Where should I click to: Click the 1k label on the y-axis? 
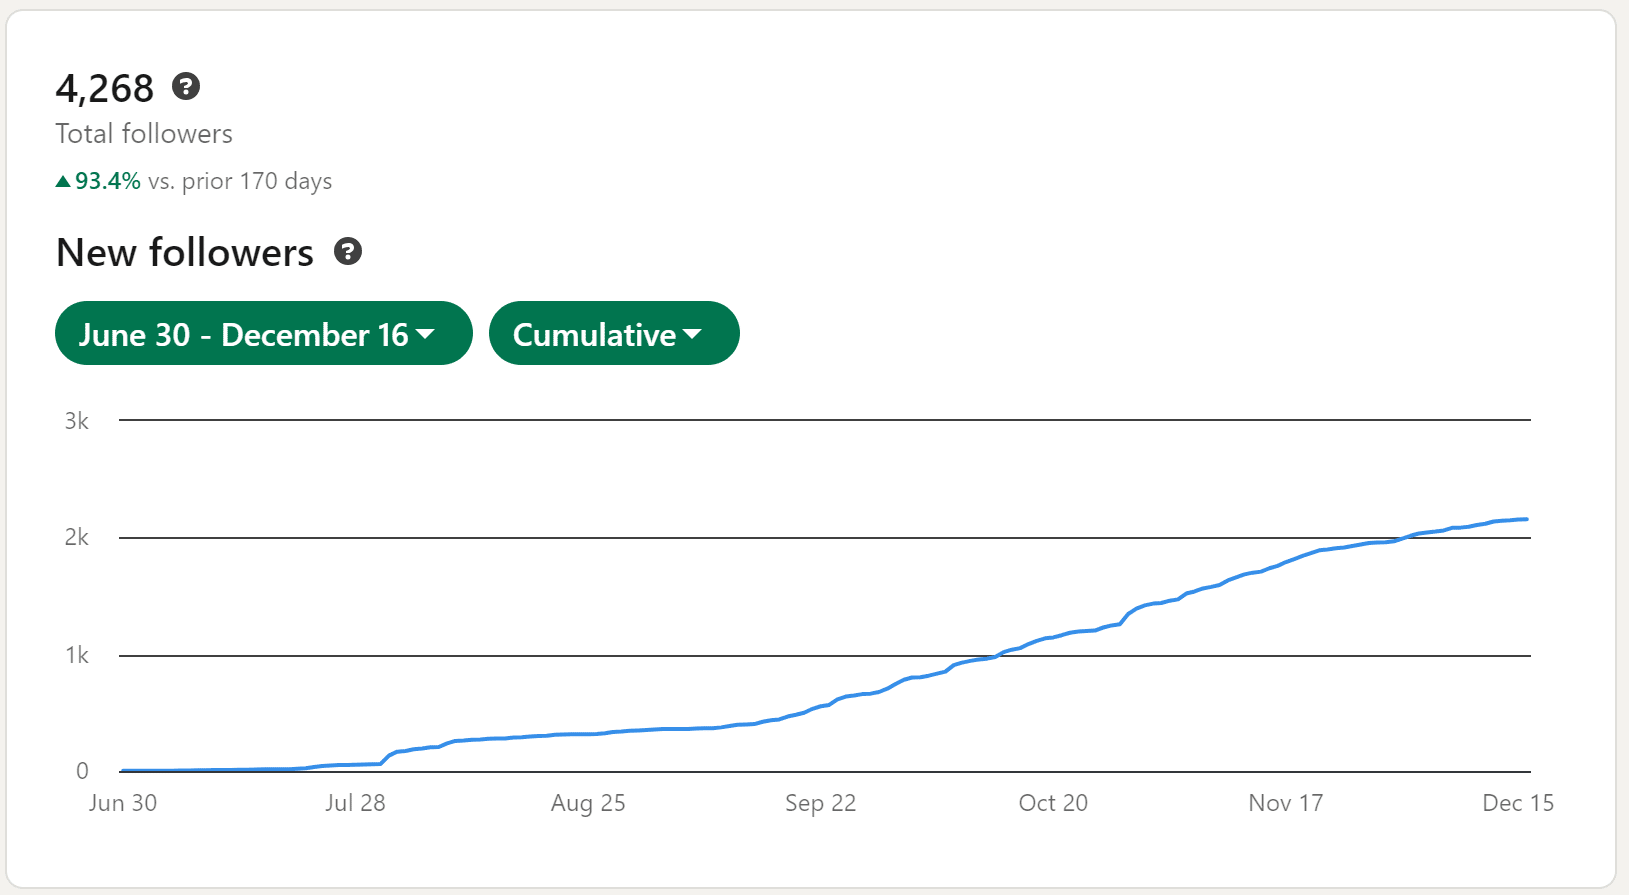[x=77, y=655]
